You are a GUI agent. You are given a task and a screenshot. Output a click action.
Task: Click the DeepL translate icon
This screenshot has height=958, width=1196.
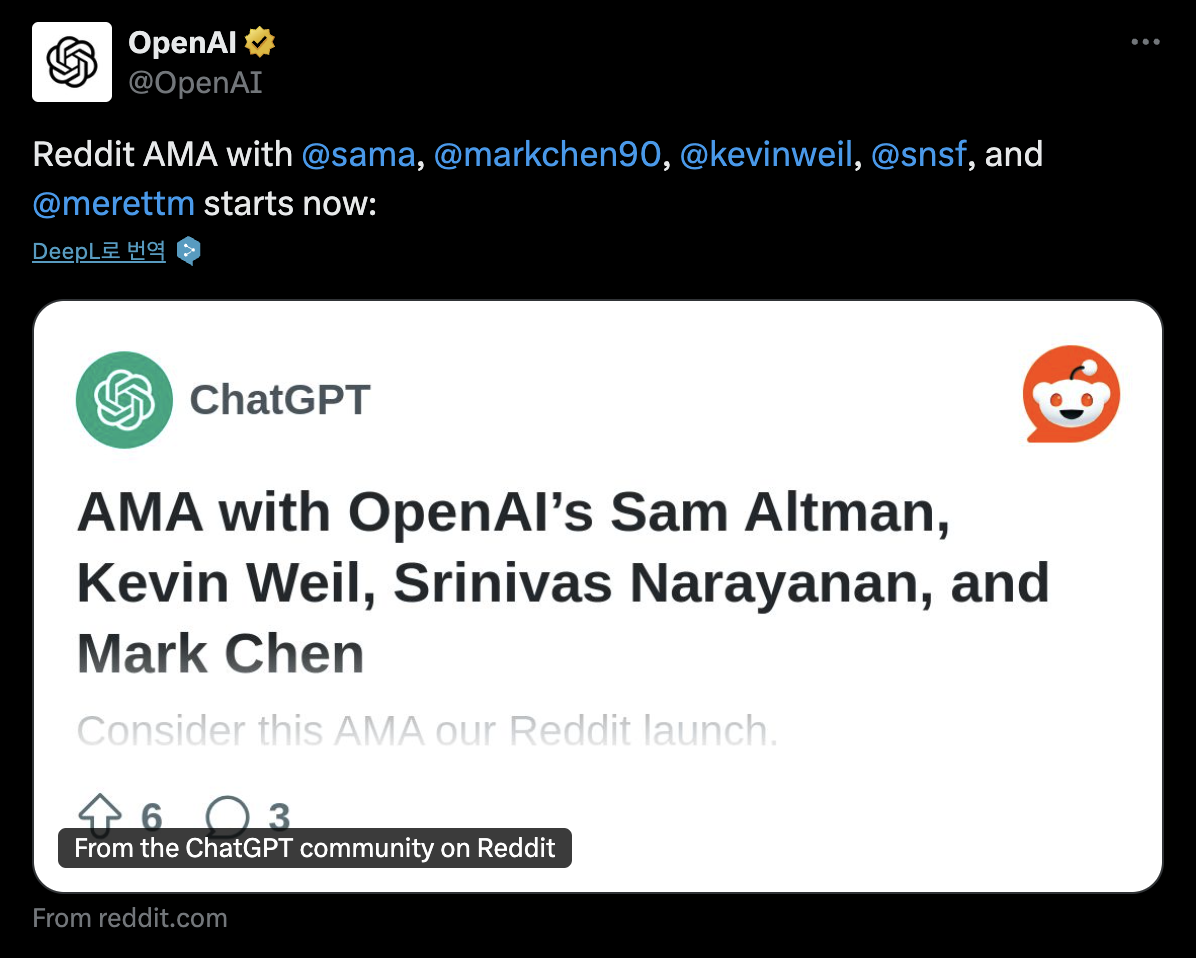click(188, 251)
